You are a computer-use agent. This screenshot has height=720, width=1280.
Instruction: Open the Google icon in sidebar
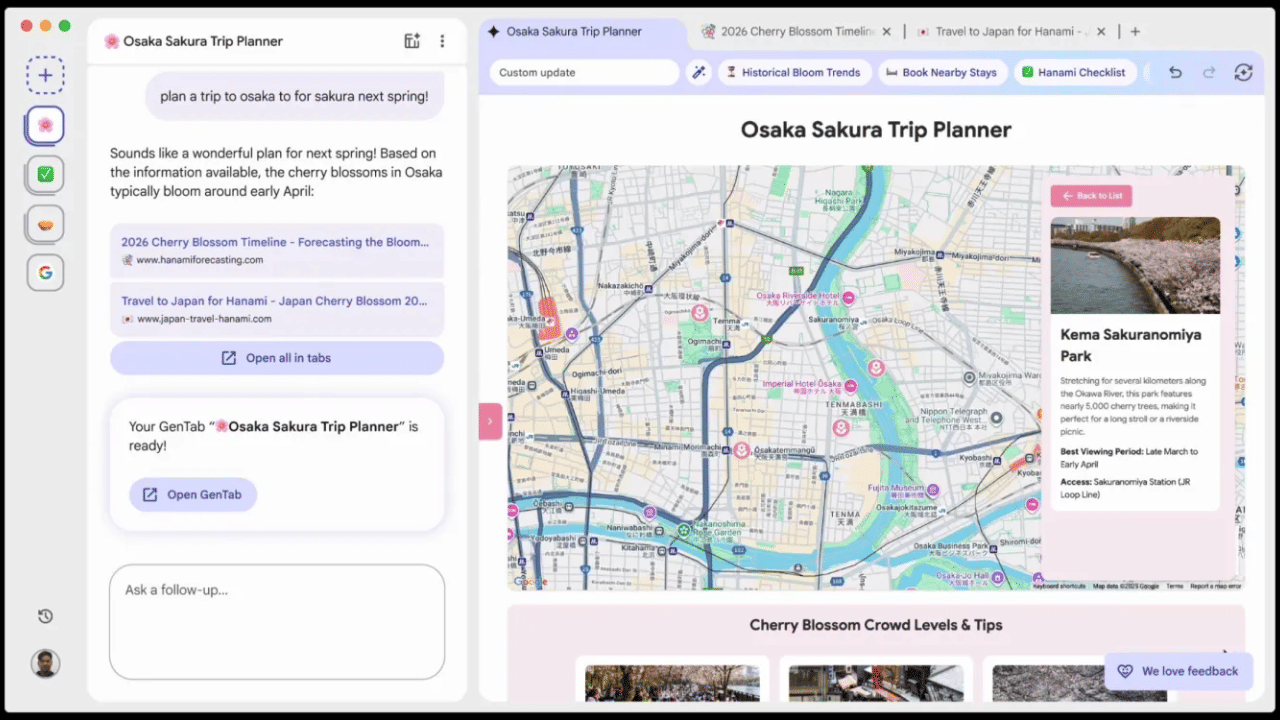pyautogui.click(x=45, y=272)
